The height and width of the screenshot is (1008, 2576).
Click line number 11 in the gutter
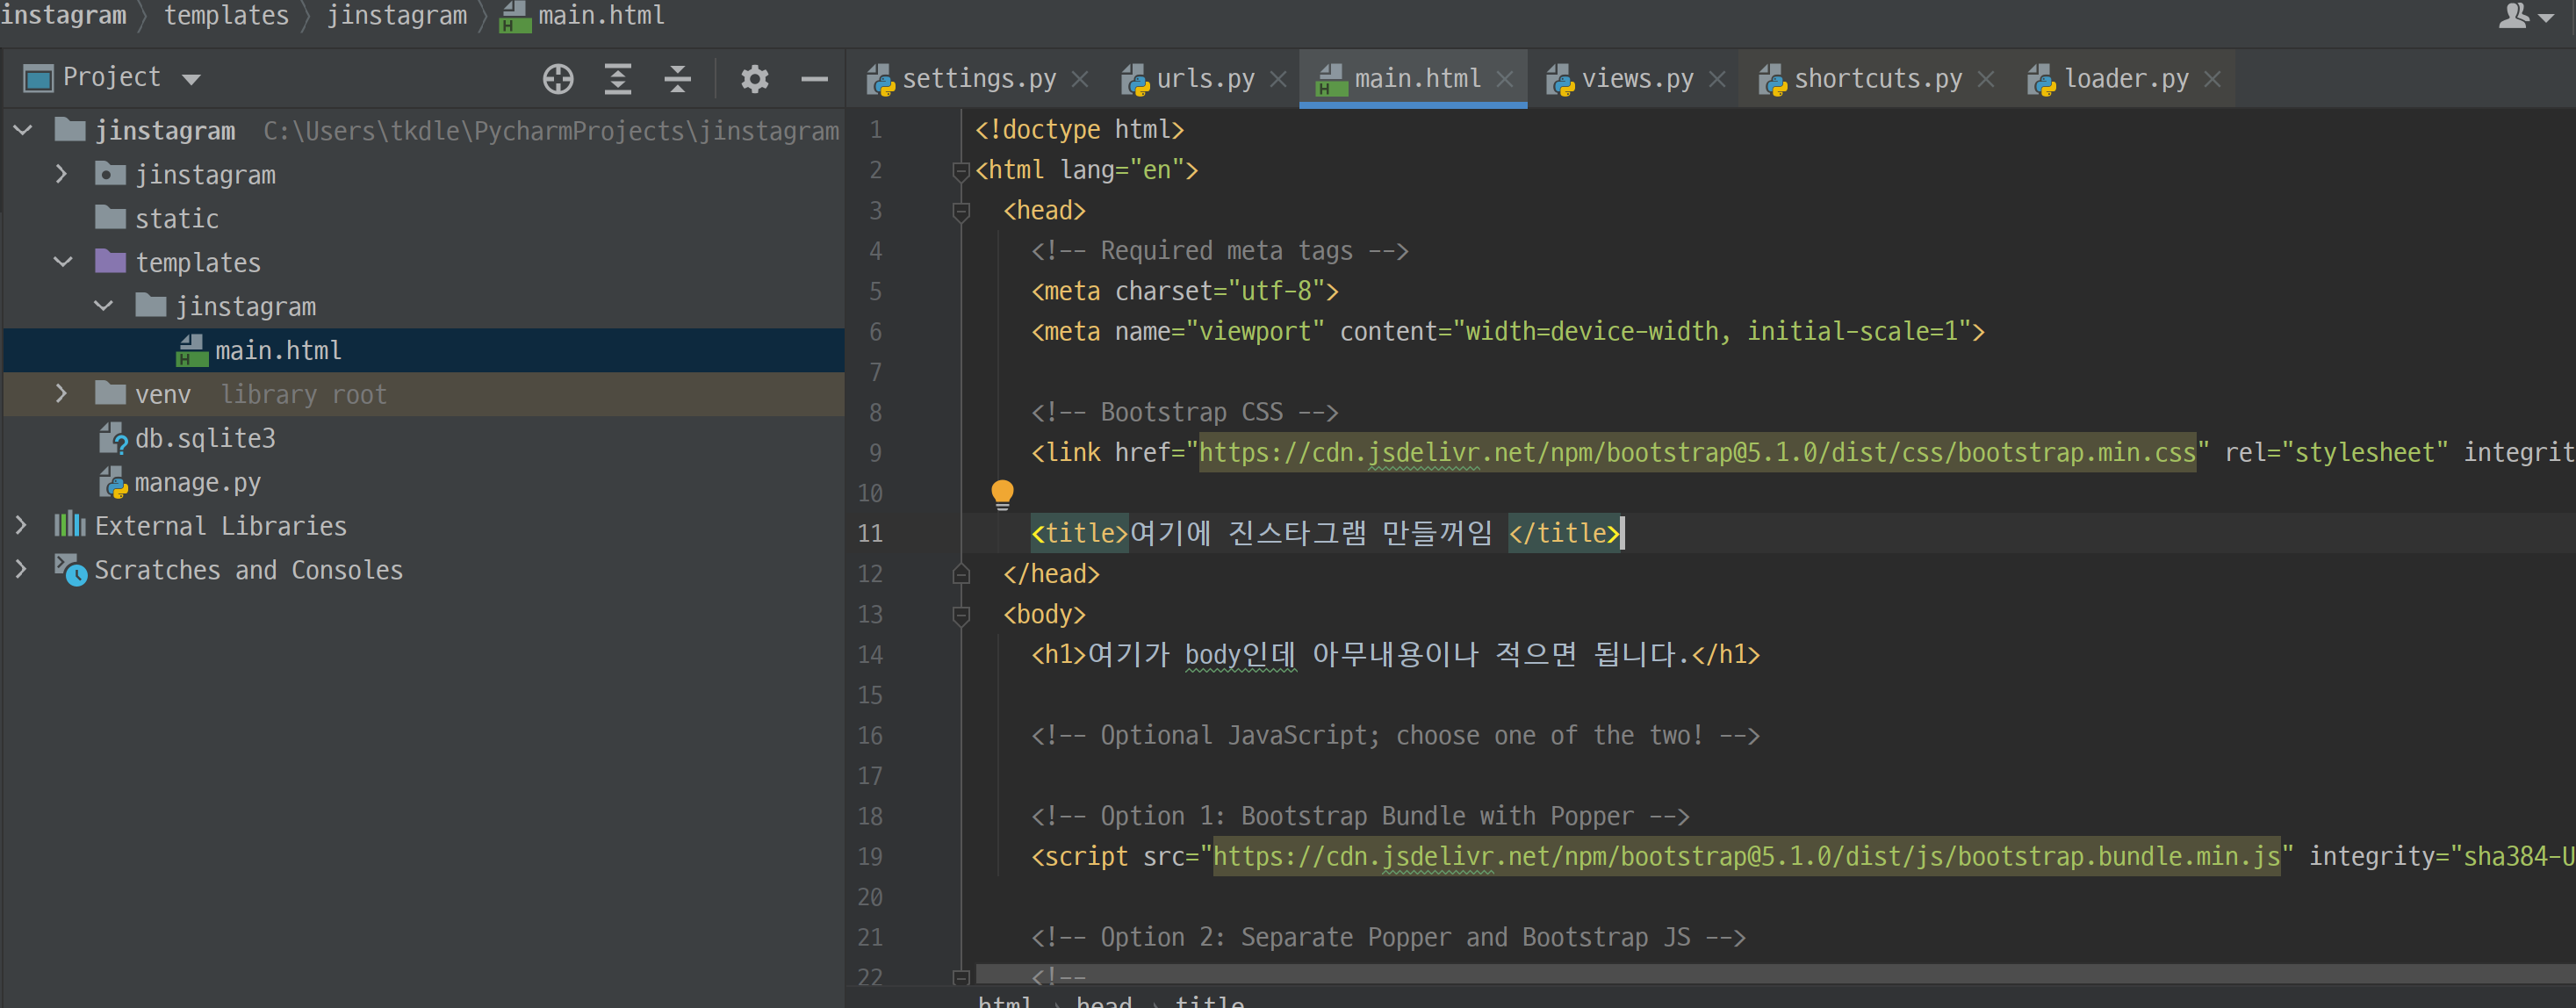[870, 534]
